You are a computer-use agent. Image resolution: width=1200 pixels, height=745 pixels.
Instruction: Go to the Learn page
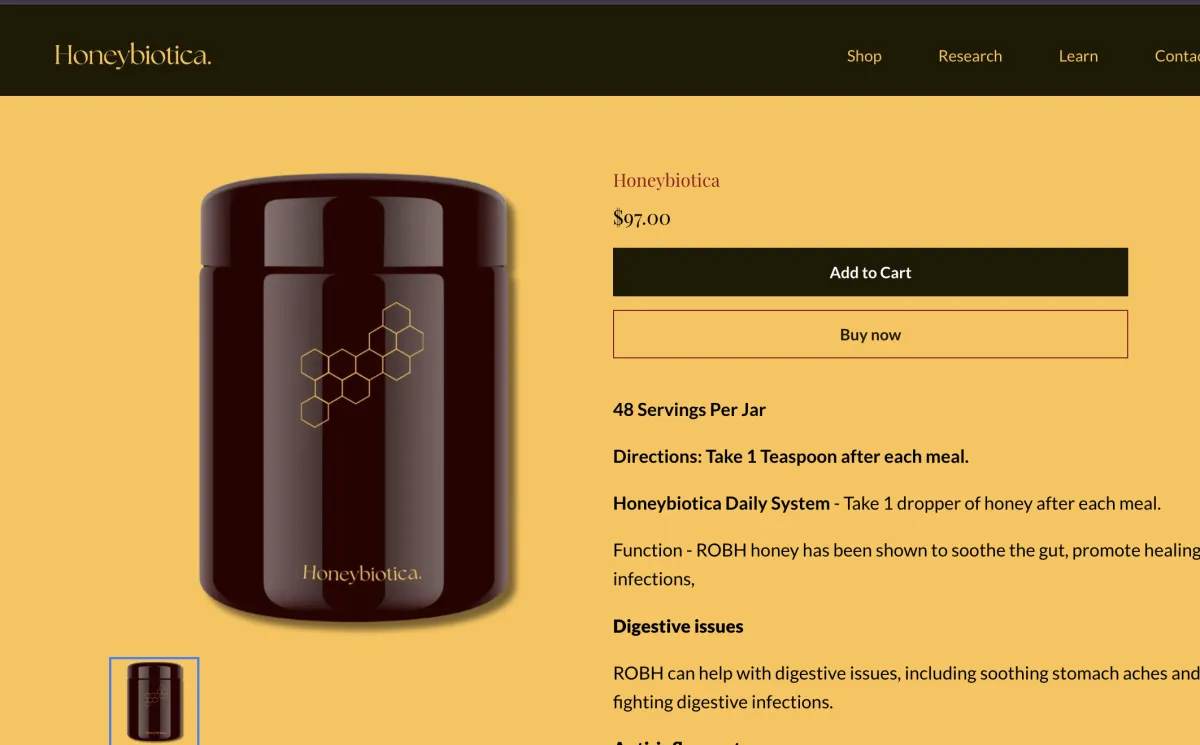pos(1078,56)
